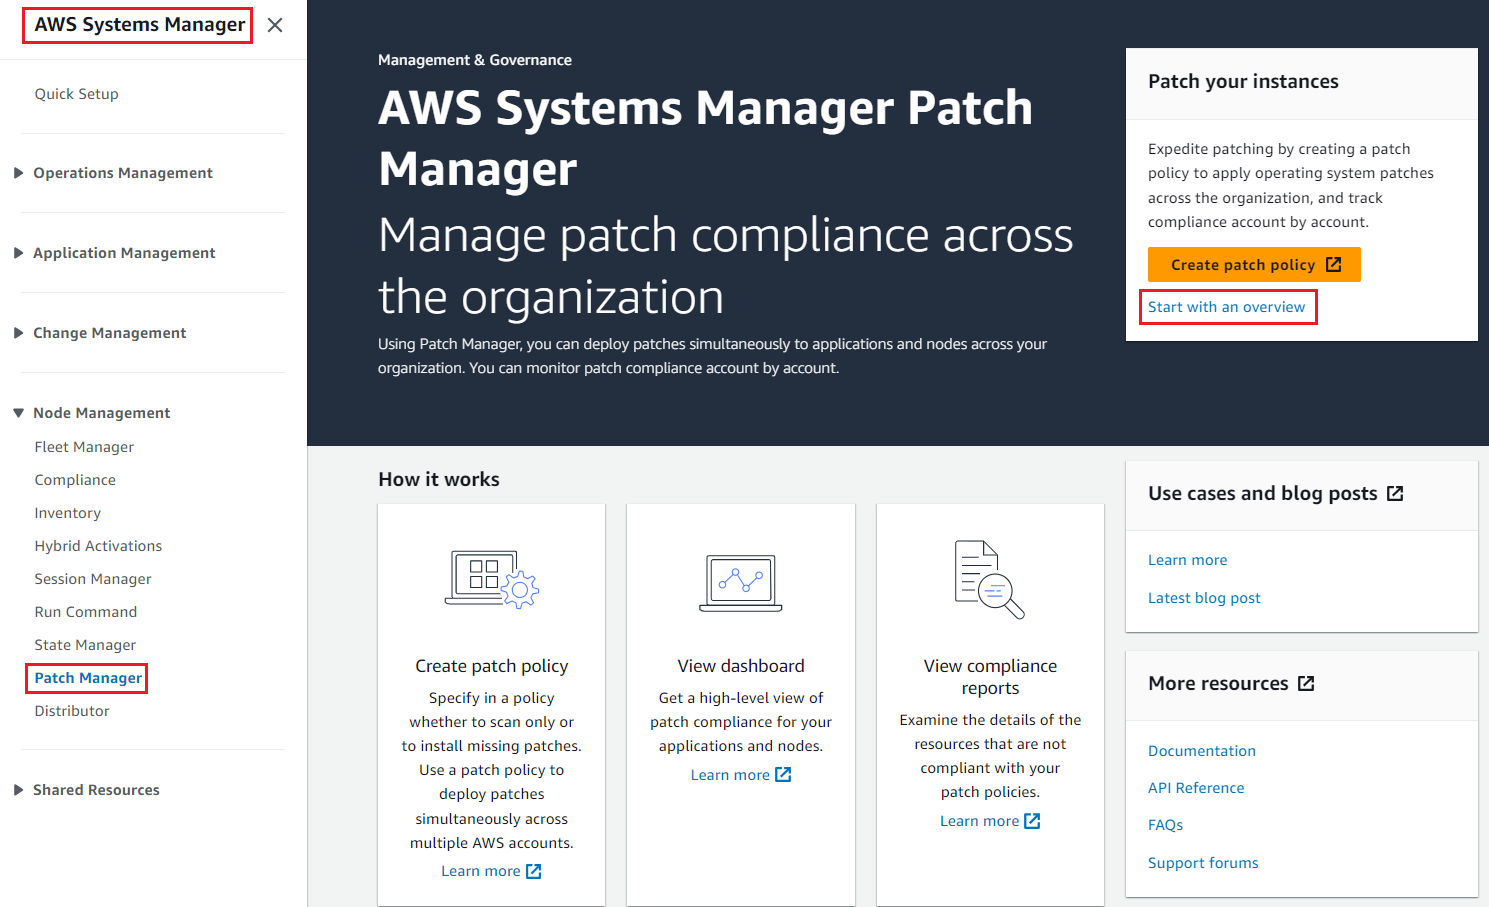The width and height of the screenshot is (1489, 907).
Task: Open Fleet Manager in the sidebar
Action: click(84, 447)
